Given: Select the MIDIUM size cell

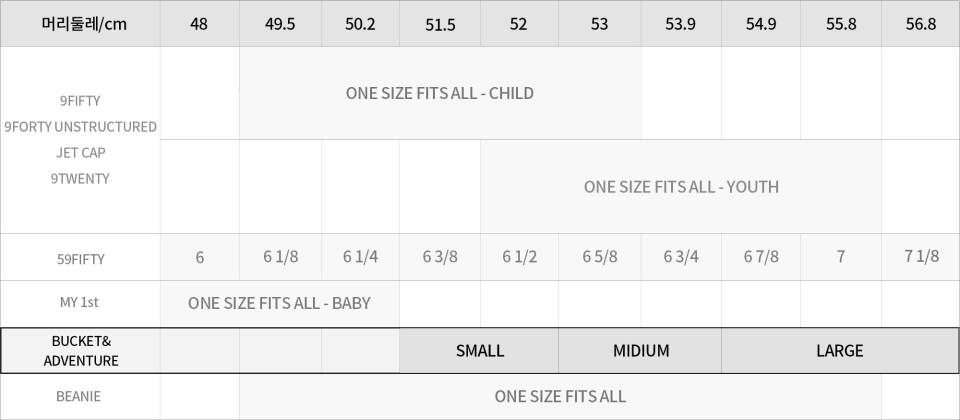Looking at the screenshot, I should pyautogui.click(x=641, y=351).
